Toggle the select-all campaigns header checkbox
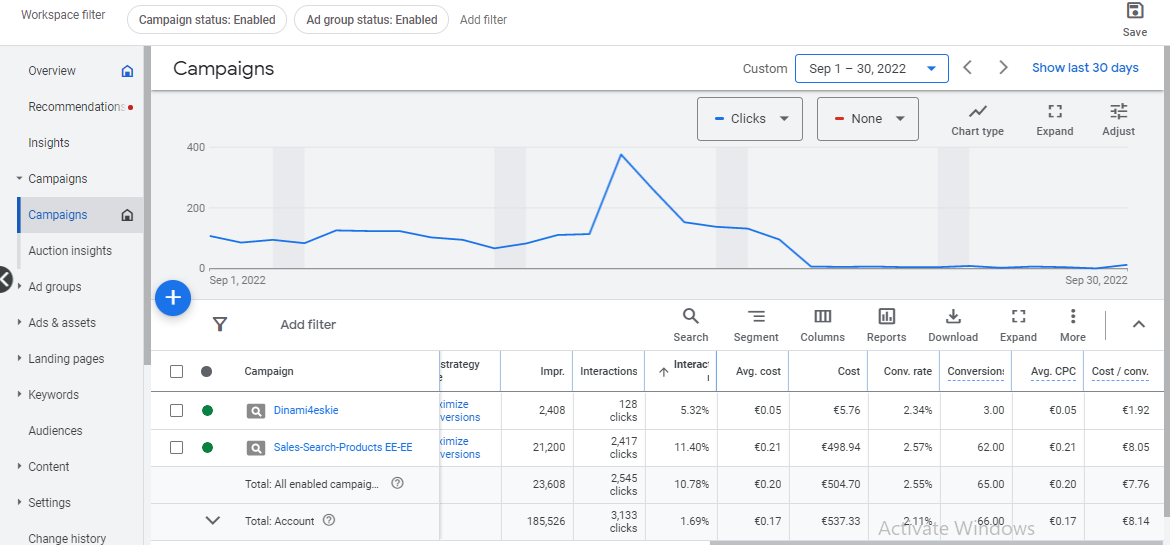1170x545 pixels. (177, 371)
